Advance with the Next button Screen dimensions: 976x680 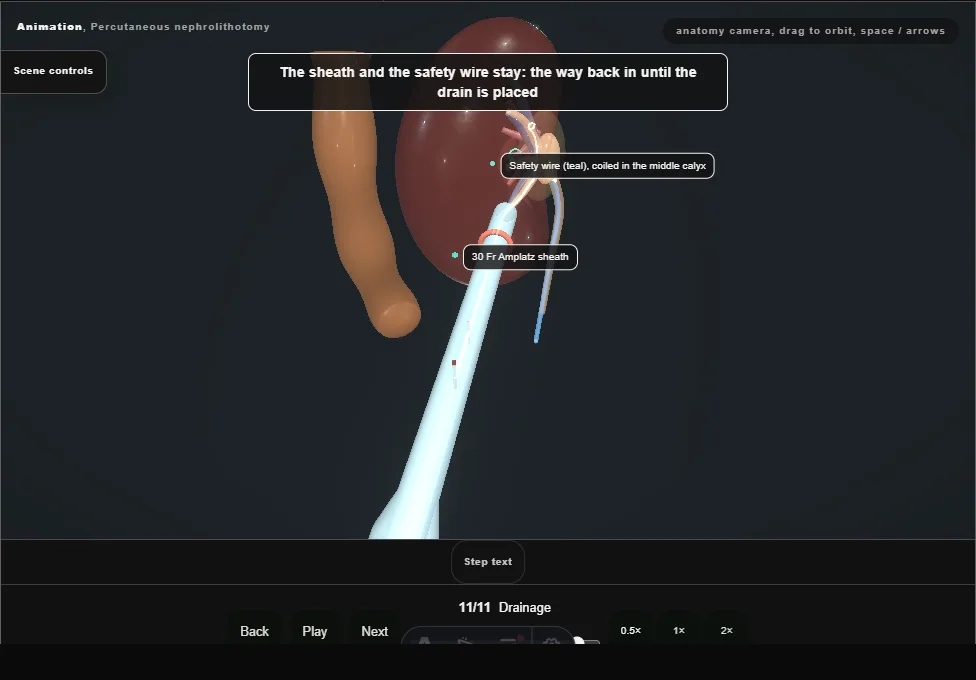(375, 631)
